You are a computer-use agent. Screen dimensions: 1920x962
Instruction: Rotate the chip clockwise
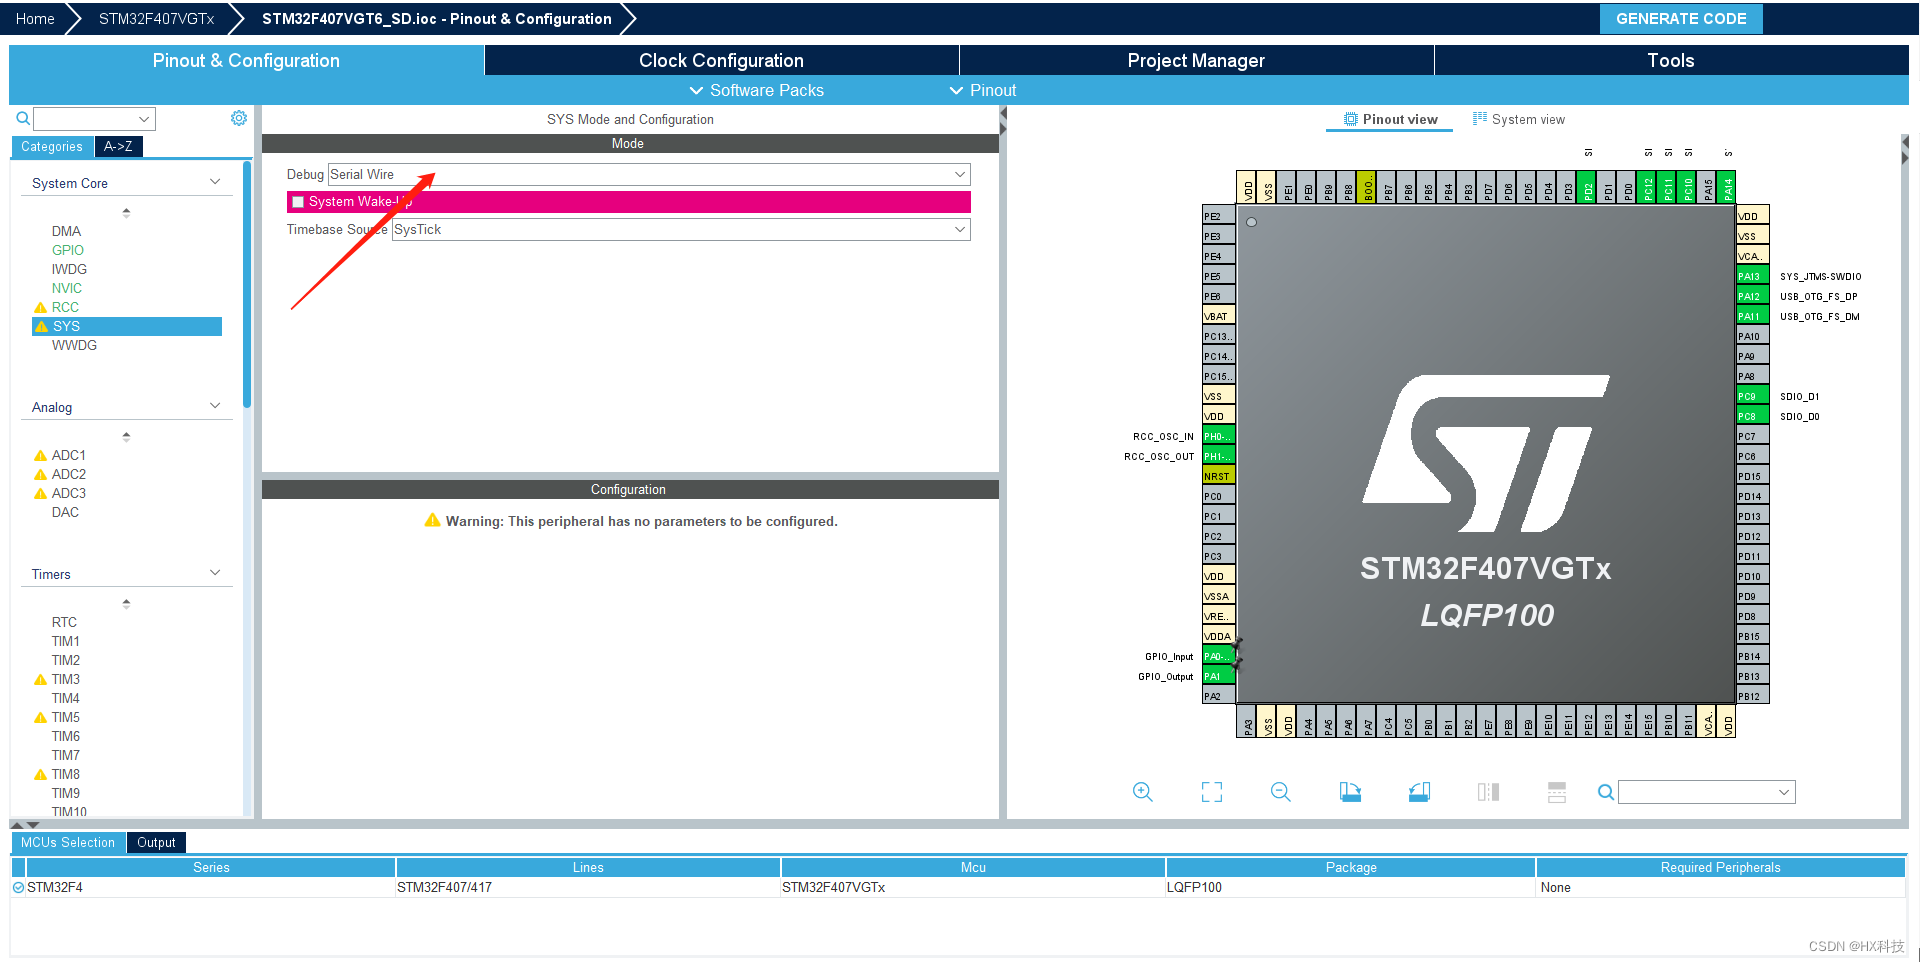click(1350, 792)
